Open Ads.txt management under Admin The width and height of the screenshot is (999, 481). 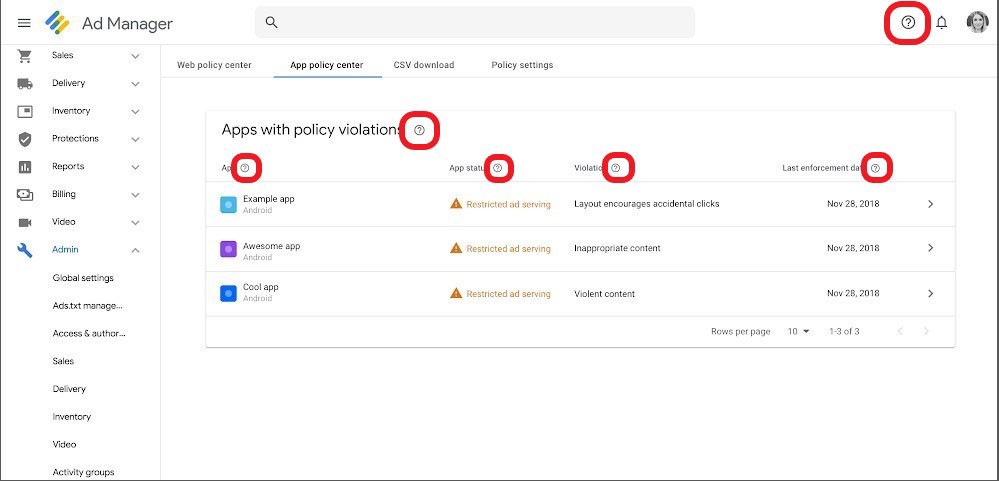click(x=87, y=306)
